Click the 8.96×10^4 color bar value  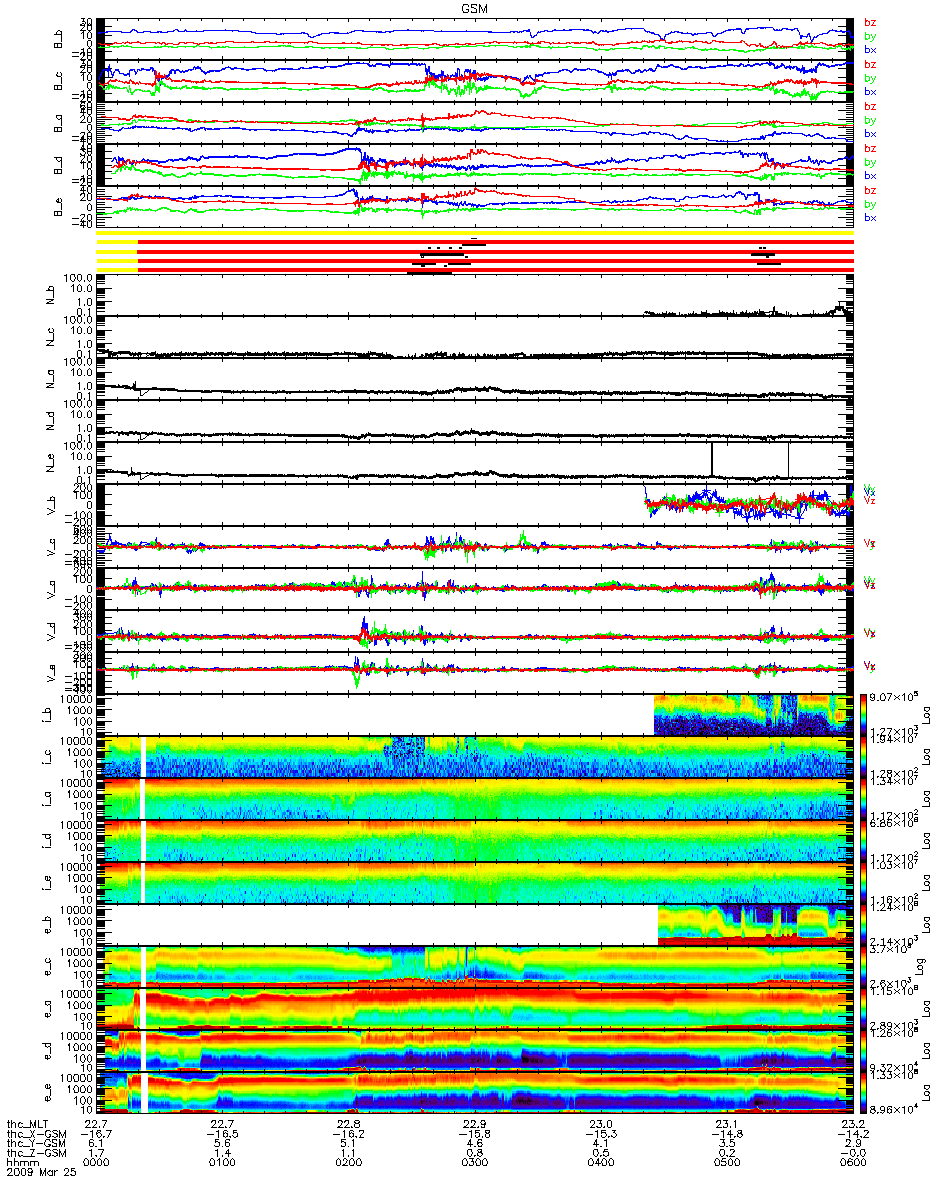(x=894, y=1109)
